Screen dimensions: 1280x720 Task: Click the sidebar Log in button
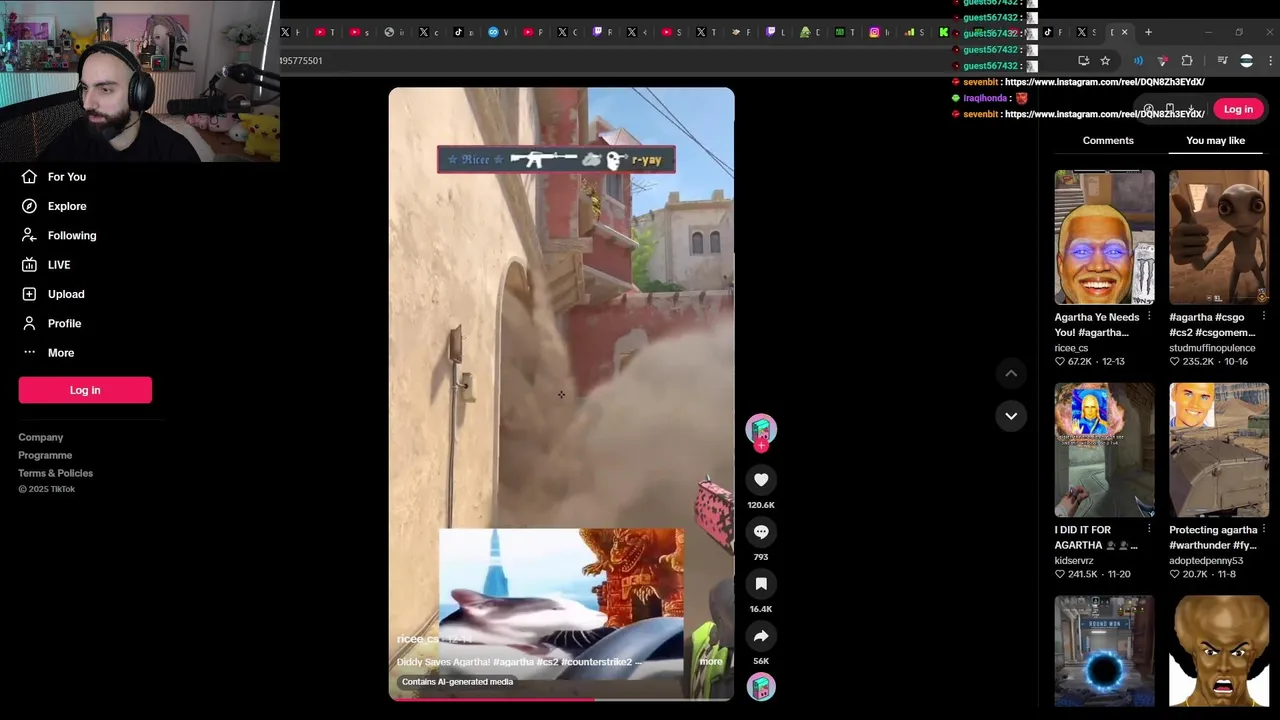coord(85,390)
